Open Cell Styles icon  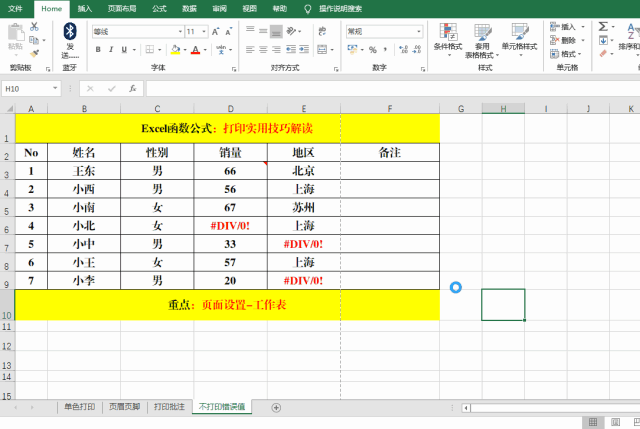tap(520, 31)
